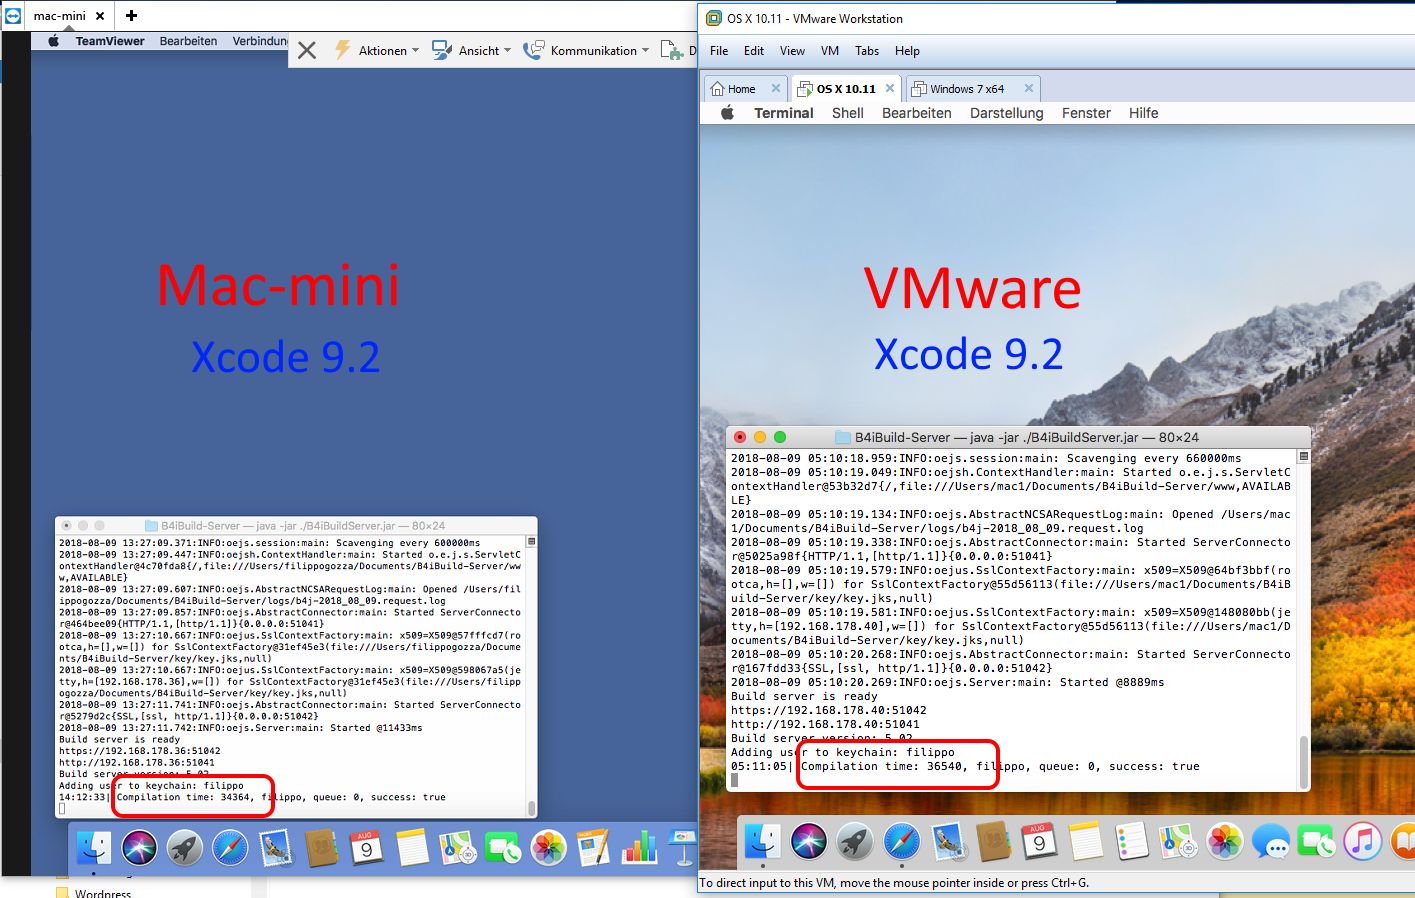Open VMware Workstation Help menu
Screen dimensions: 1415x898
point(907,51)
